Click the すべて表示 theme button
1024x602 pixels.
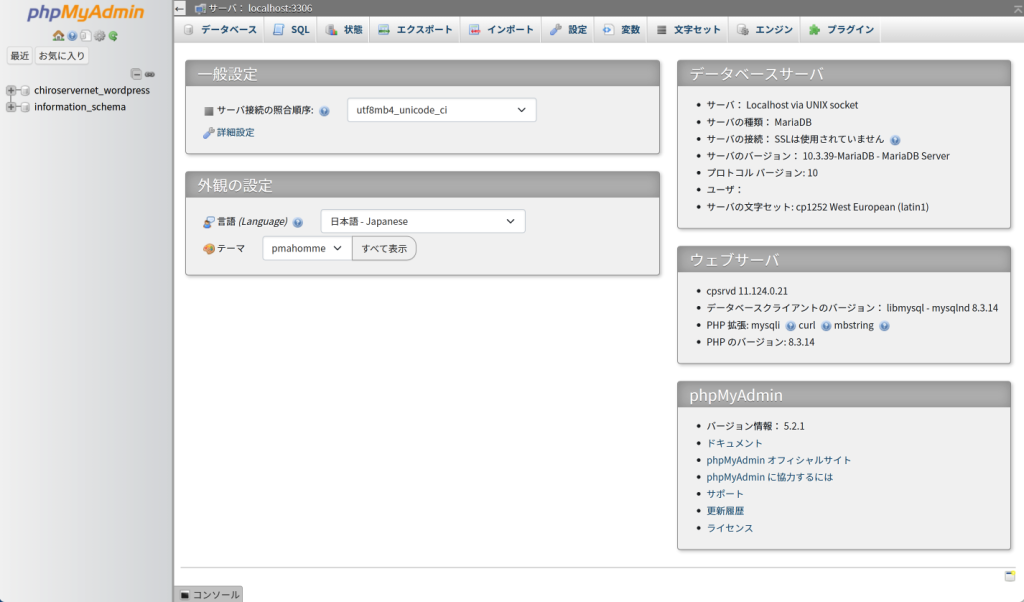[x=384, y=248]
